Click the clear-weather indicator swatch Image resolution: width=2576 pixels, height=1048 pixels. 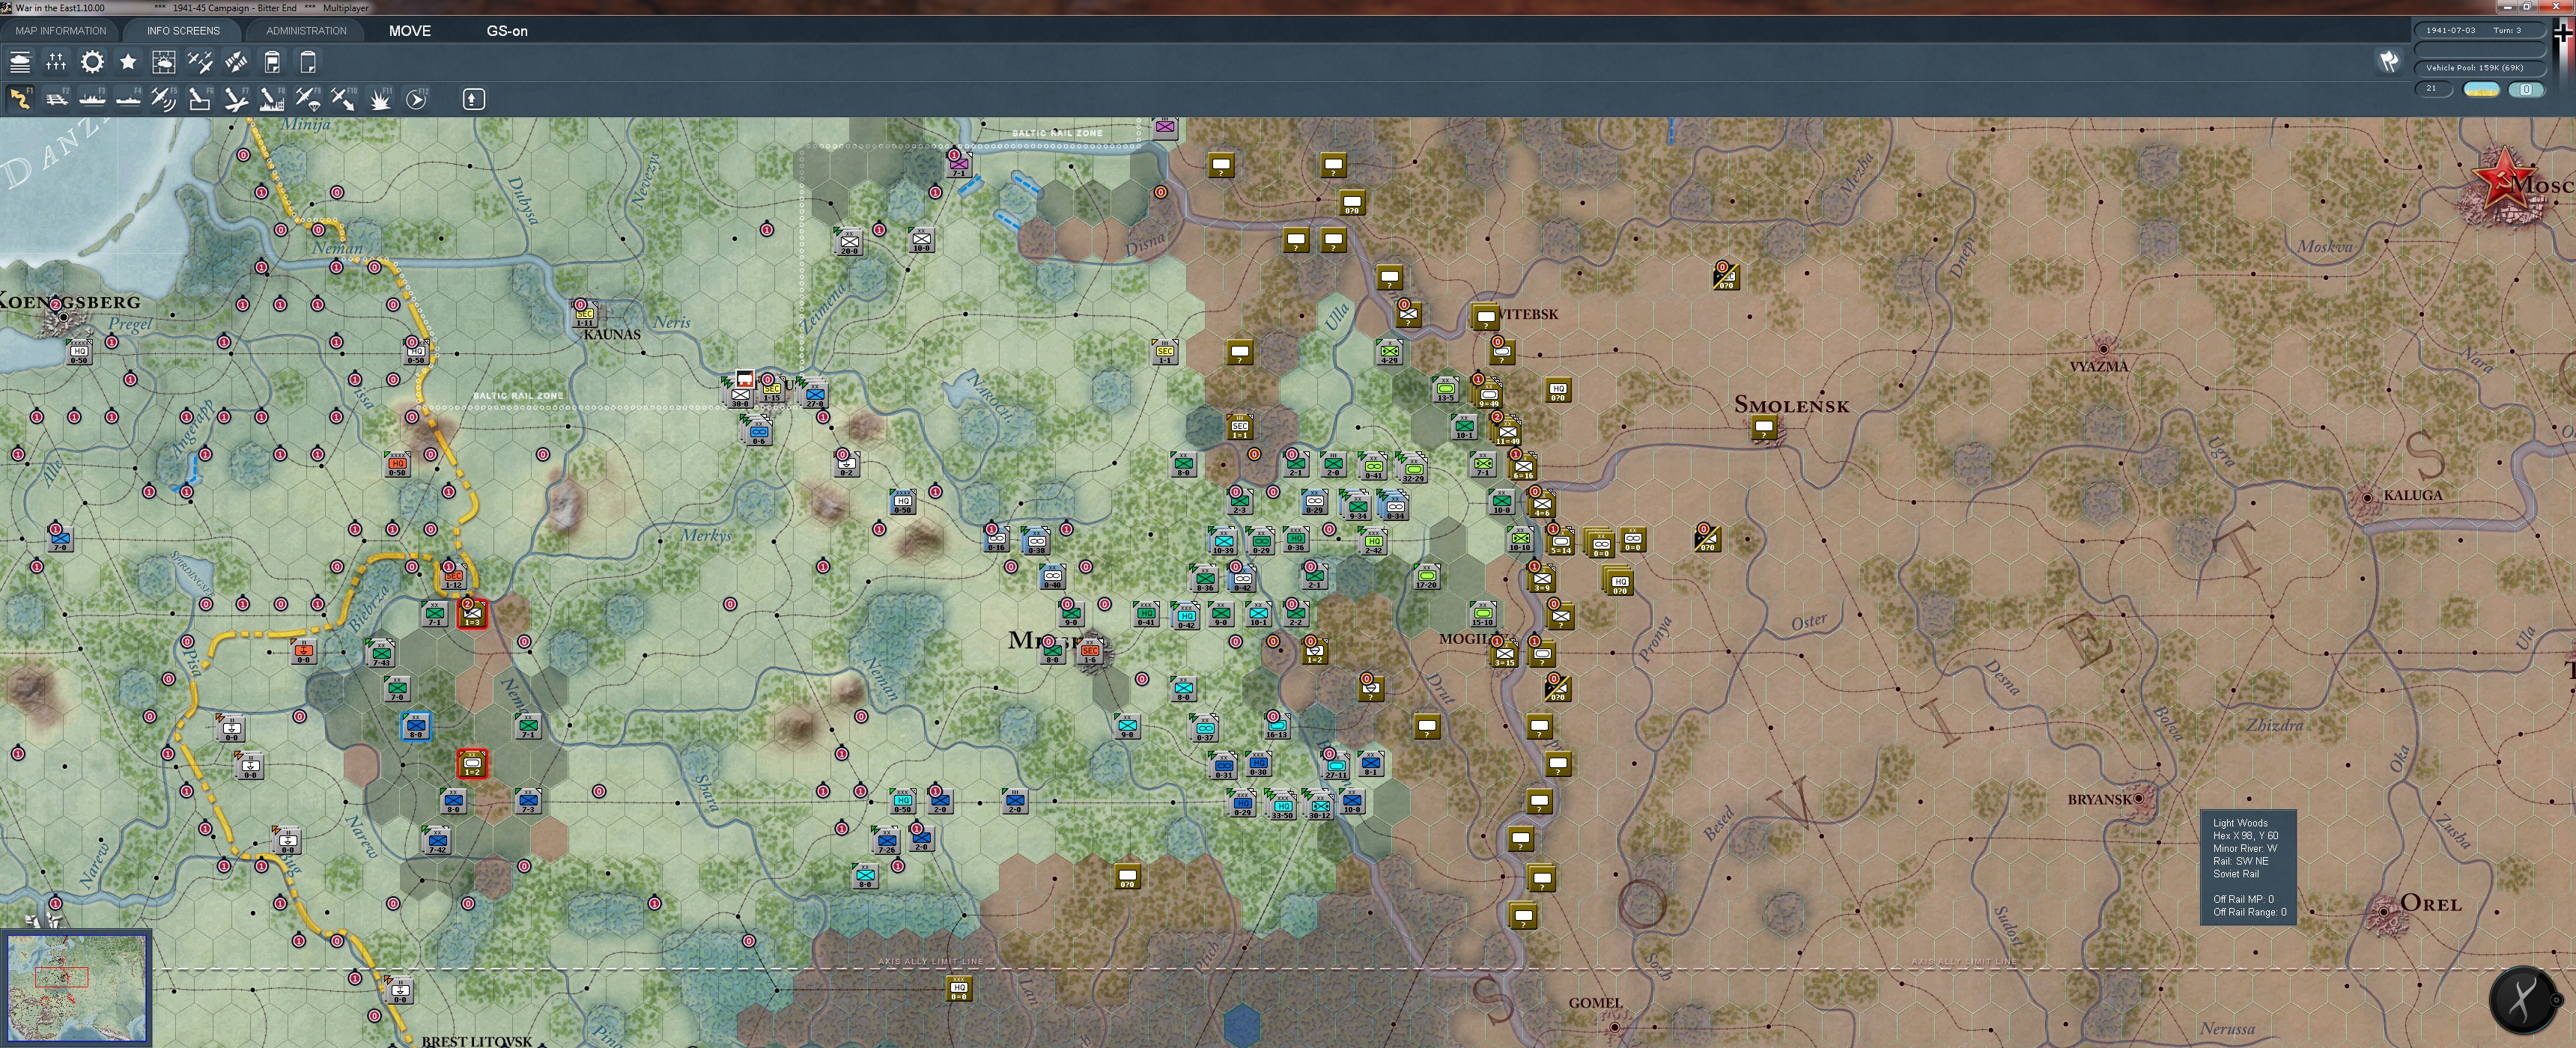pyautogui.click(x=2481, y=89)
